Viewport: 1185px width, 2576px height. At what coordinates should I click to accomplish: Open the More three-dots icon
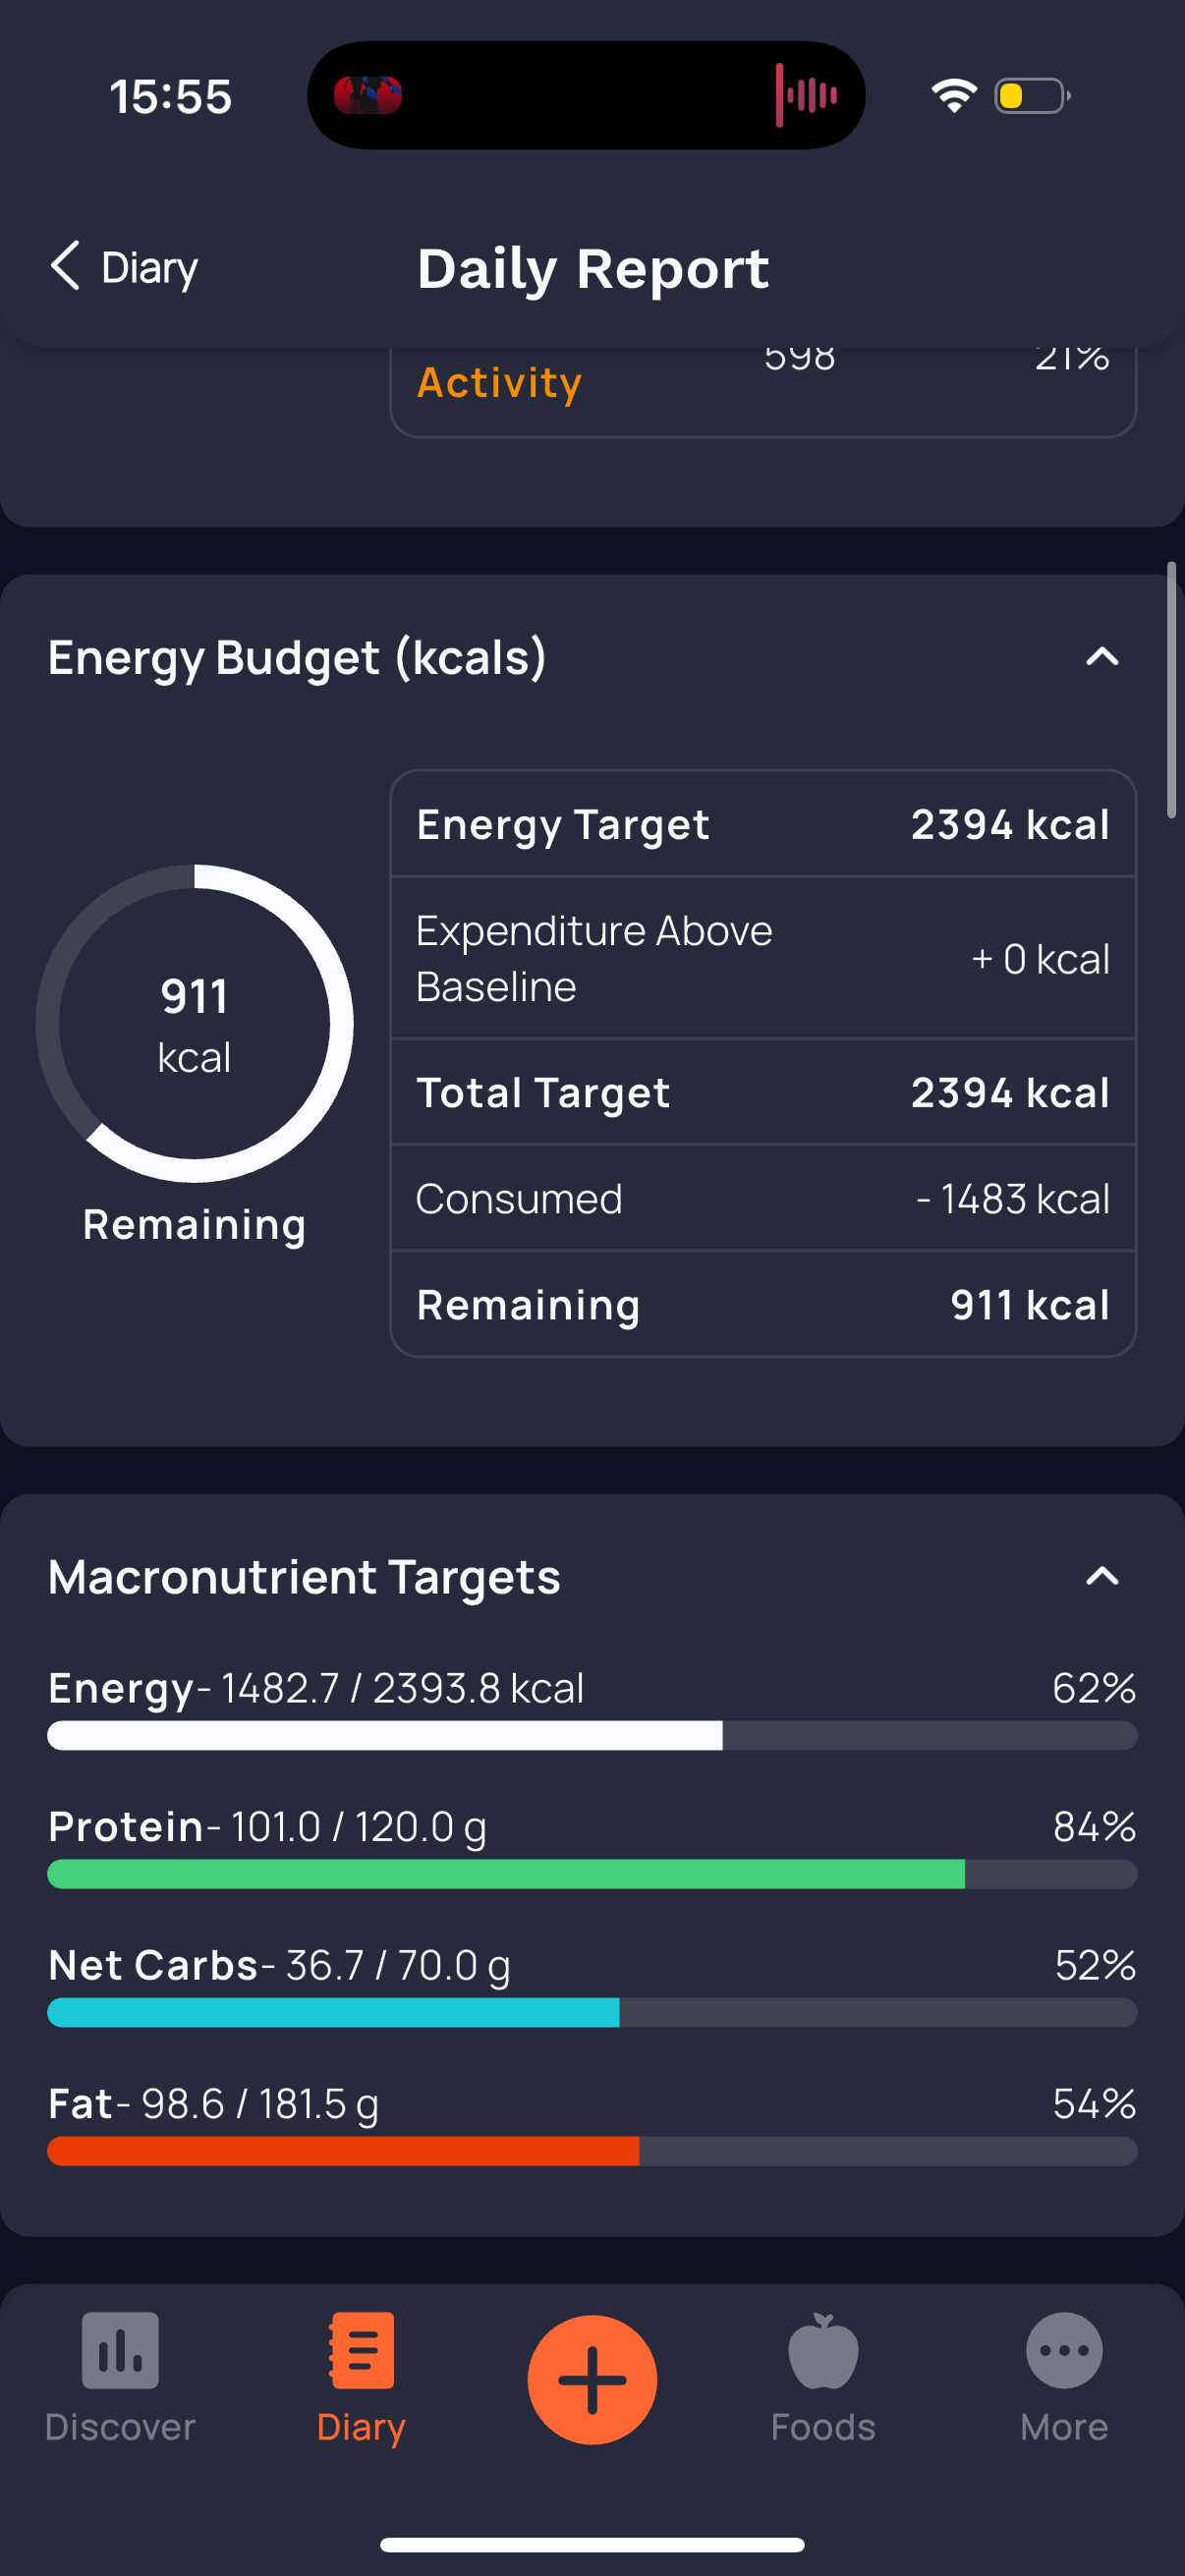coord(1064,2350)
